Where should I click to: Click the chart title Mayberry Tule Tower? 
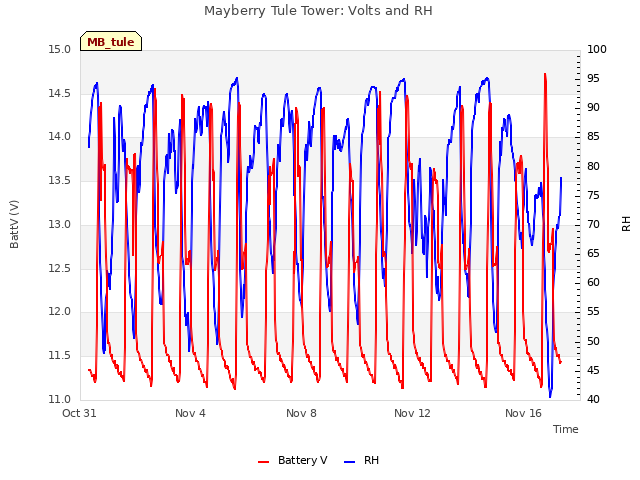(318, 11)
